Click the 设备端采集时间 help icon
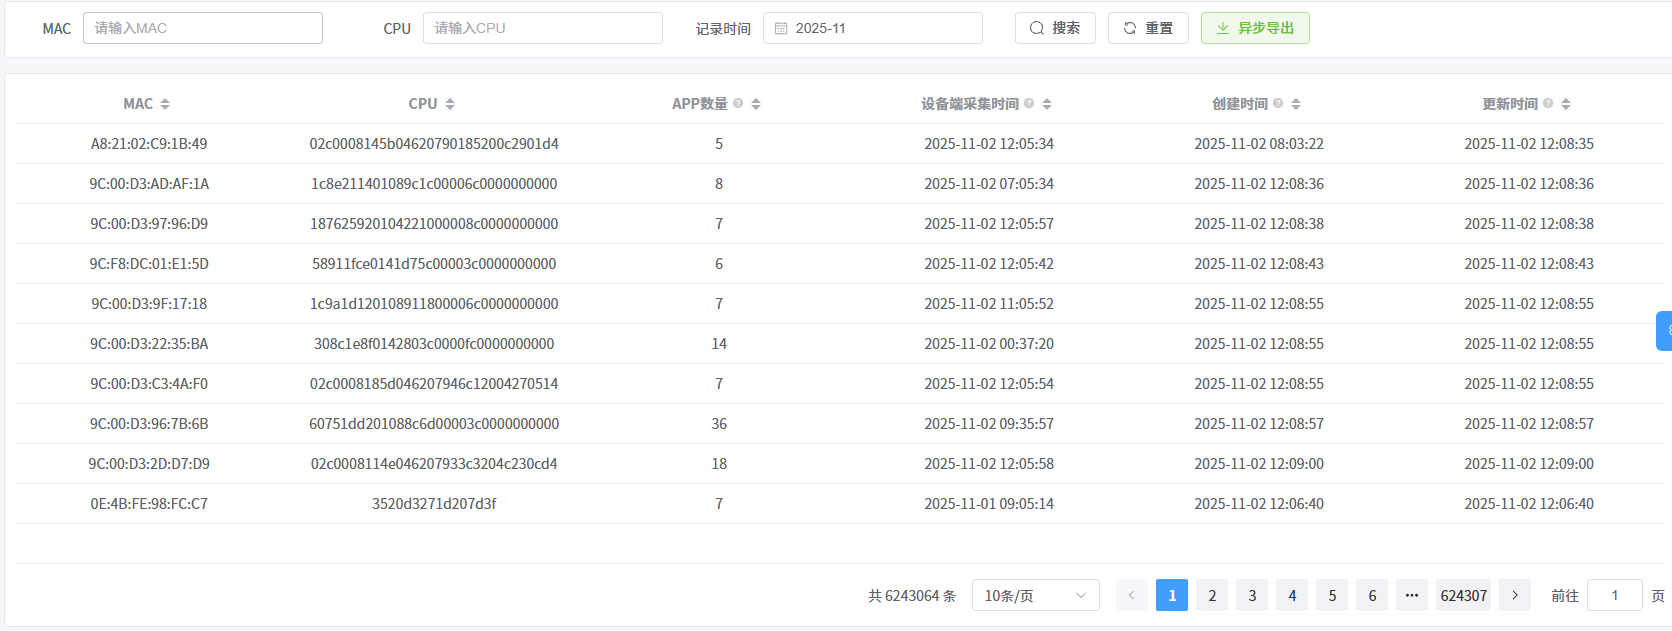The width and height of the screenshot is (1672, 631). pyautogui.click(x=1029, y=103)
